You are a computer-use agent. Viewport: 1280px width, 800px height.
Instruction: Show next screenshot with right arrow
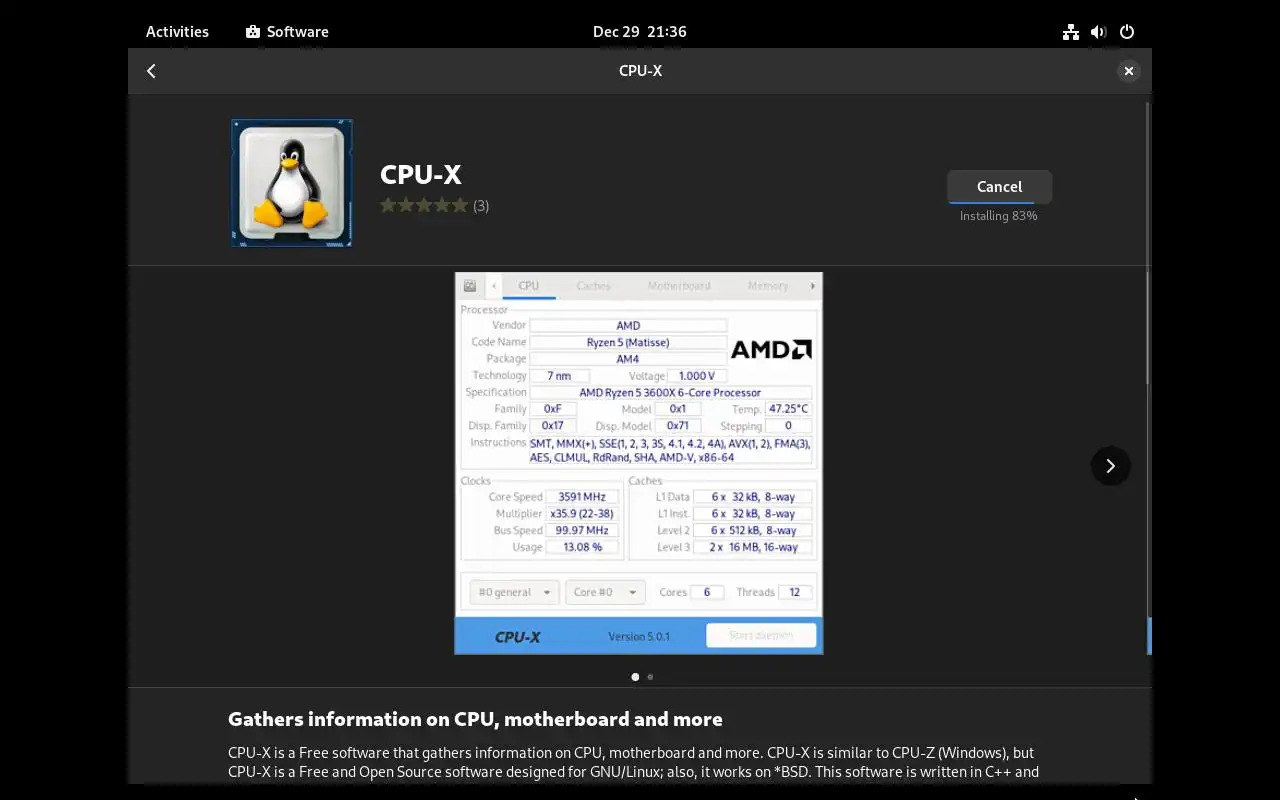tap(1110, 465)
